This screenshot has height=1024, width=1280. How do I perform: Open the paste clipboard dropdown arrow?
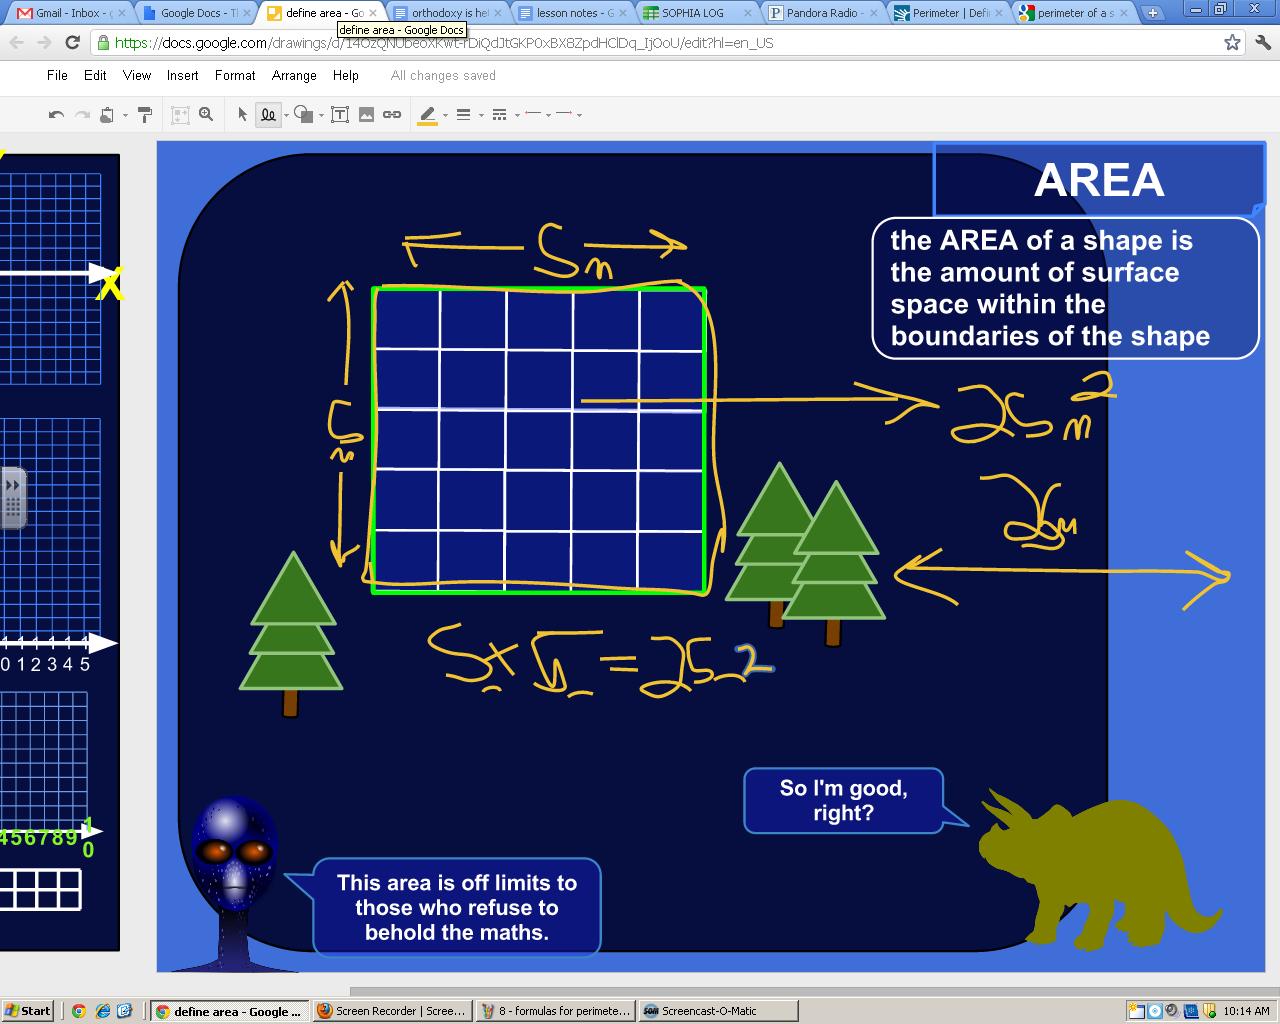pos(125,115)
